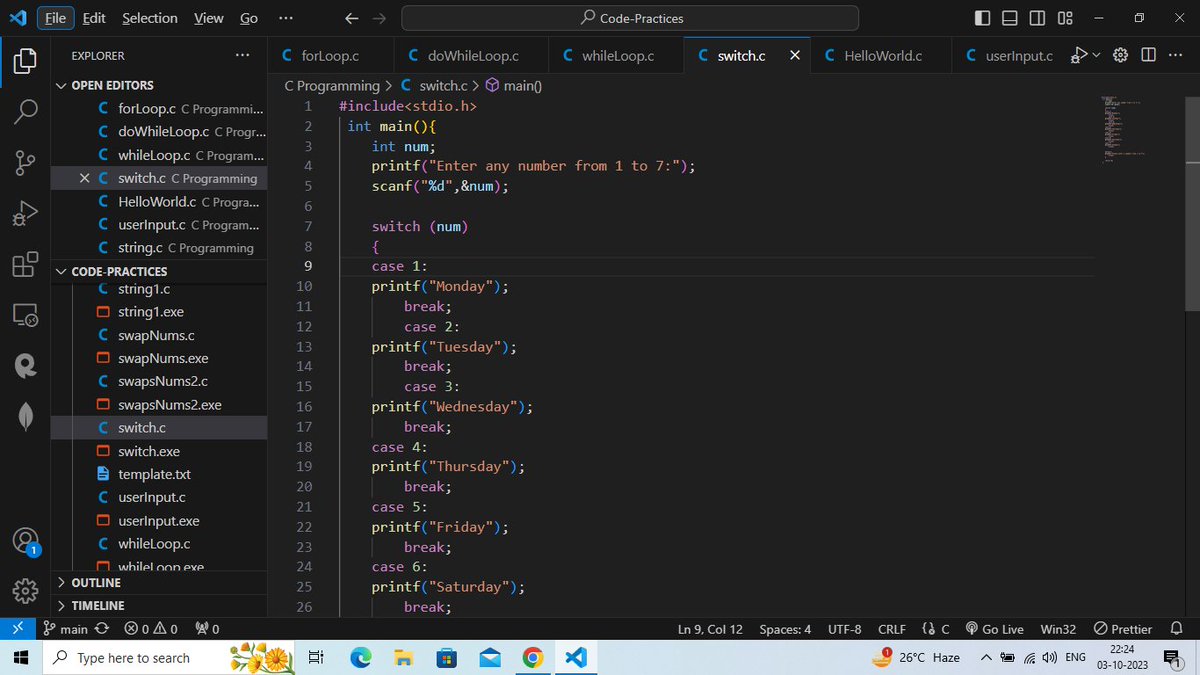Viewport: 1200px width, 675px height.
Task: Open the Source Control view
Action: 26,163
